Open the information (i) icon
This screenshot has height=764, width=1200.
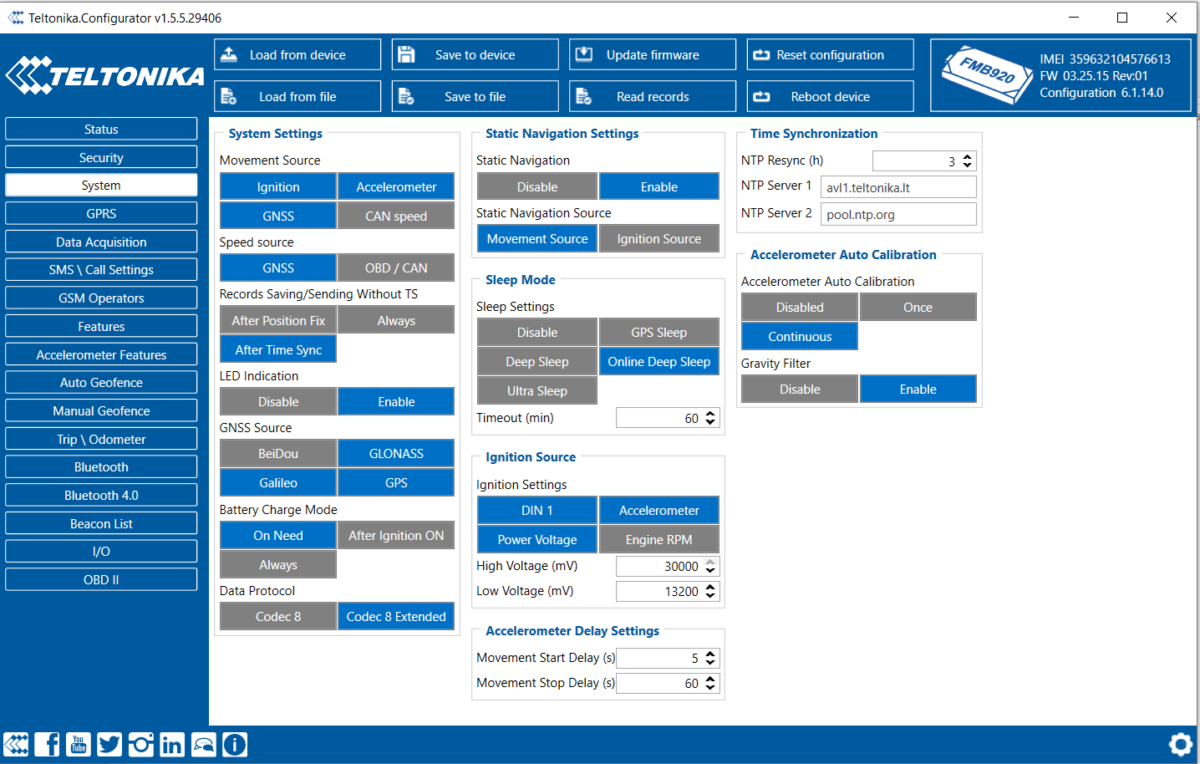tap(235, 744)
